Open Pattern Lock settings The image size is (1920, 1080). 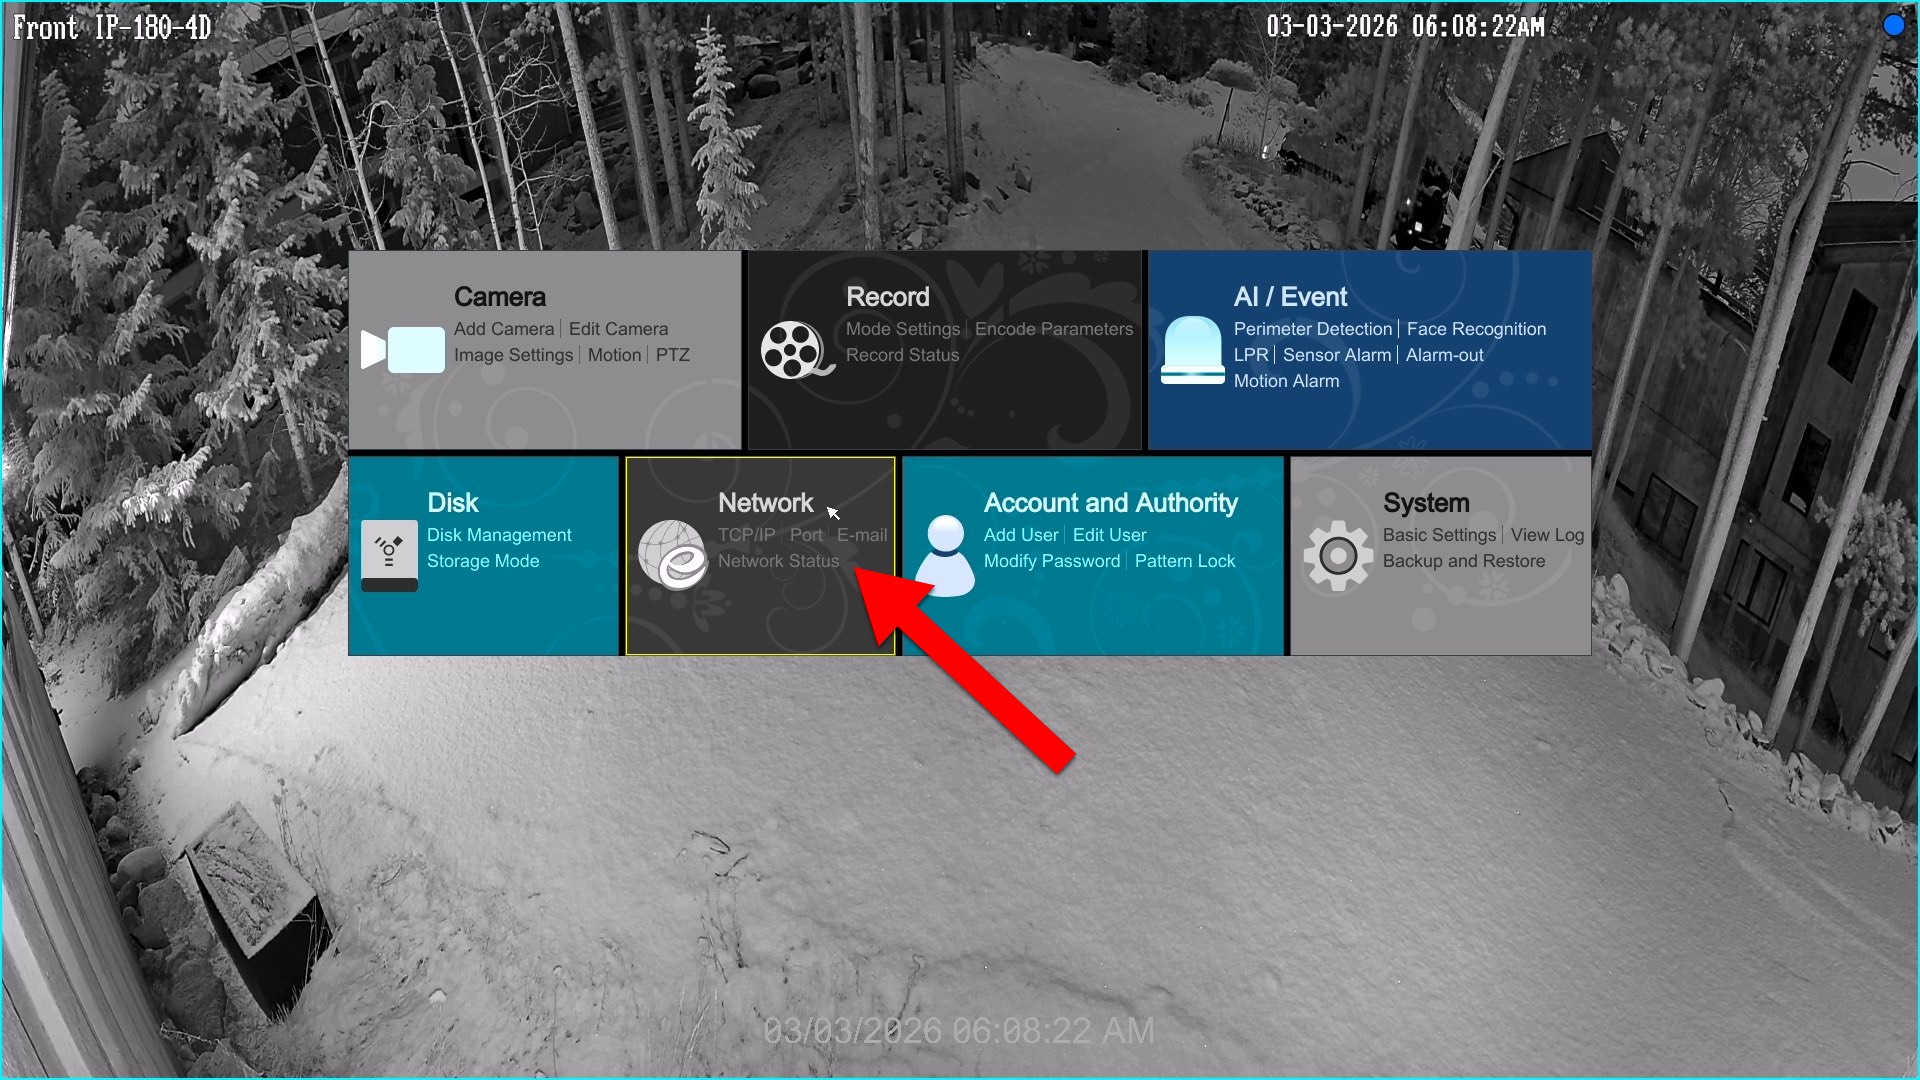(x=1184, y=561)
